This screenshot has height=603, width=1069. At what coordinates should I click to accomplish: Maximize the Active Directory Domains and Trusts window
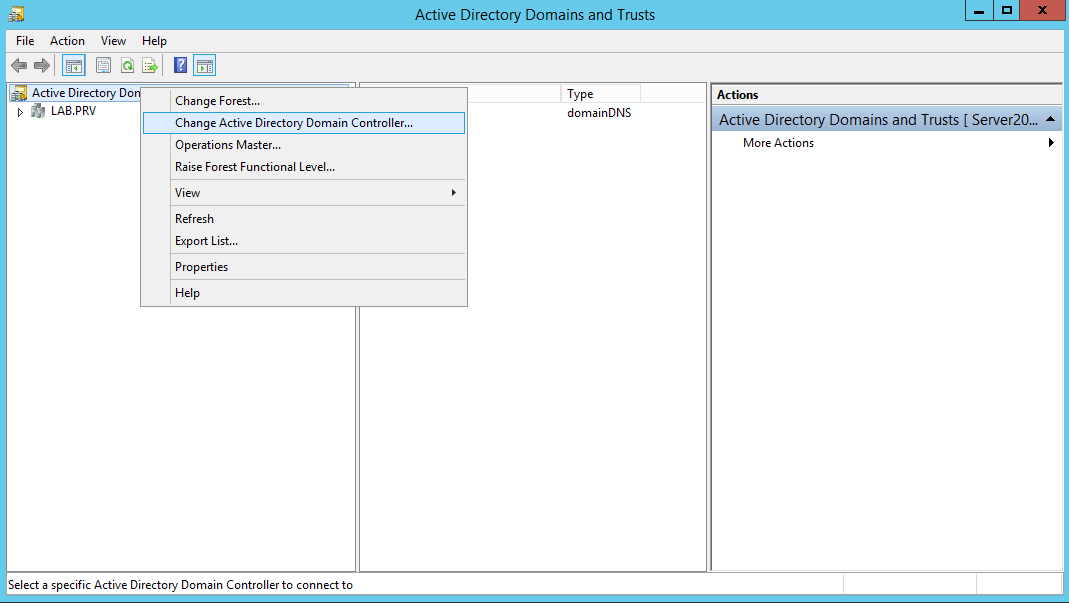pyautogui.click(x=1006, y=10)
